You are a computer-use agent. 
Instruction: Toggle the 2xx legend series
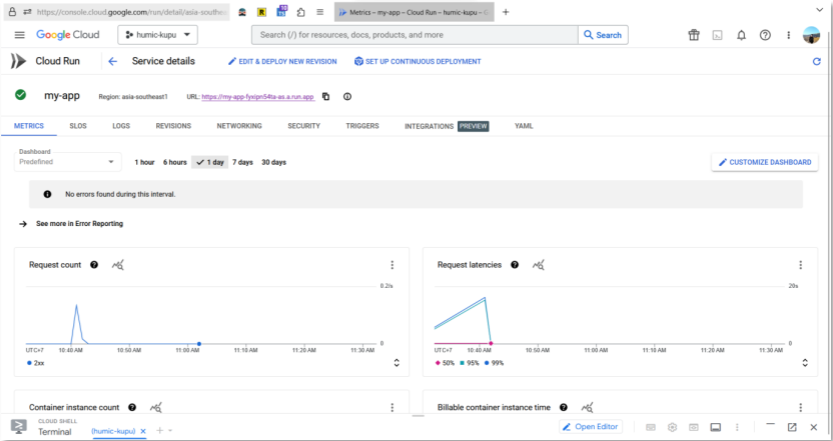(x=36, y=363)
